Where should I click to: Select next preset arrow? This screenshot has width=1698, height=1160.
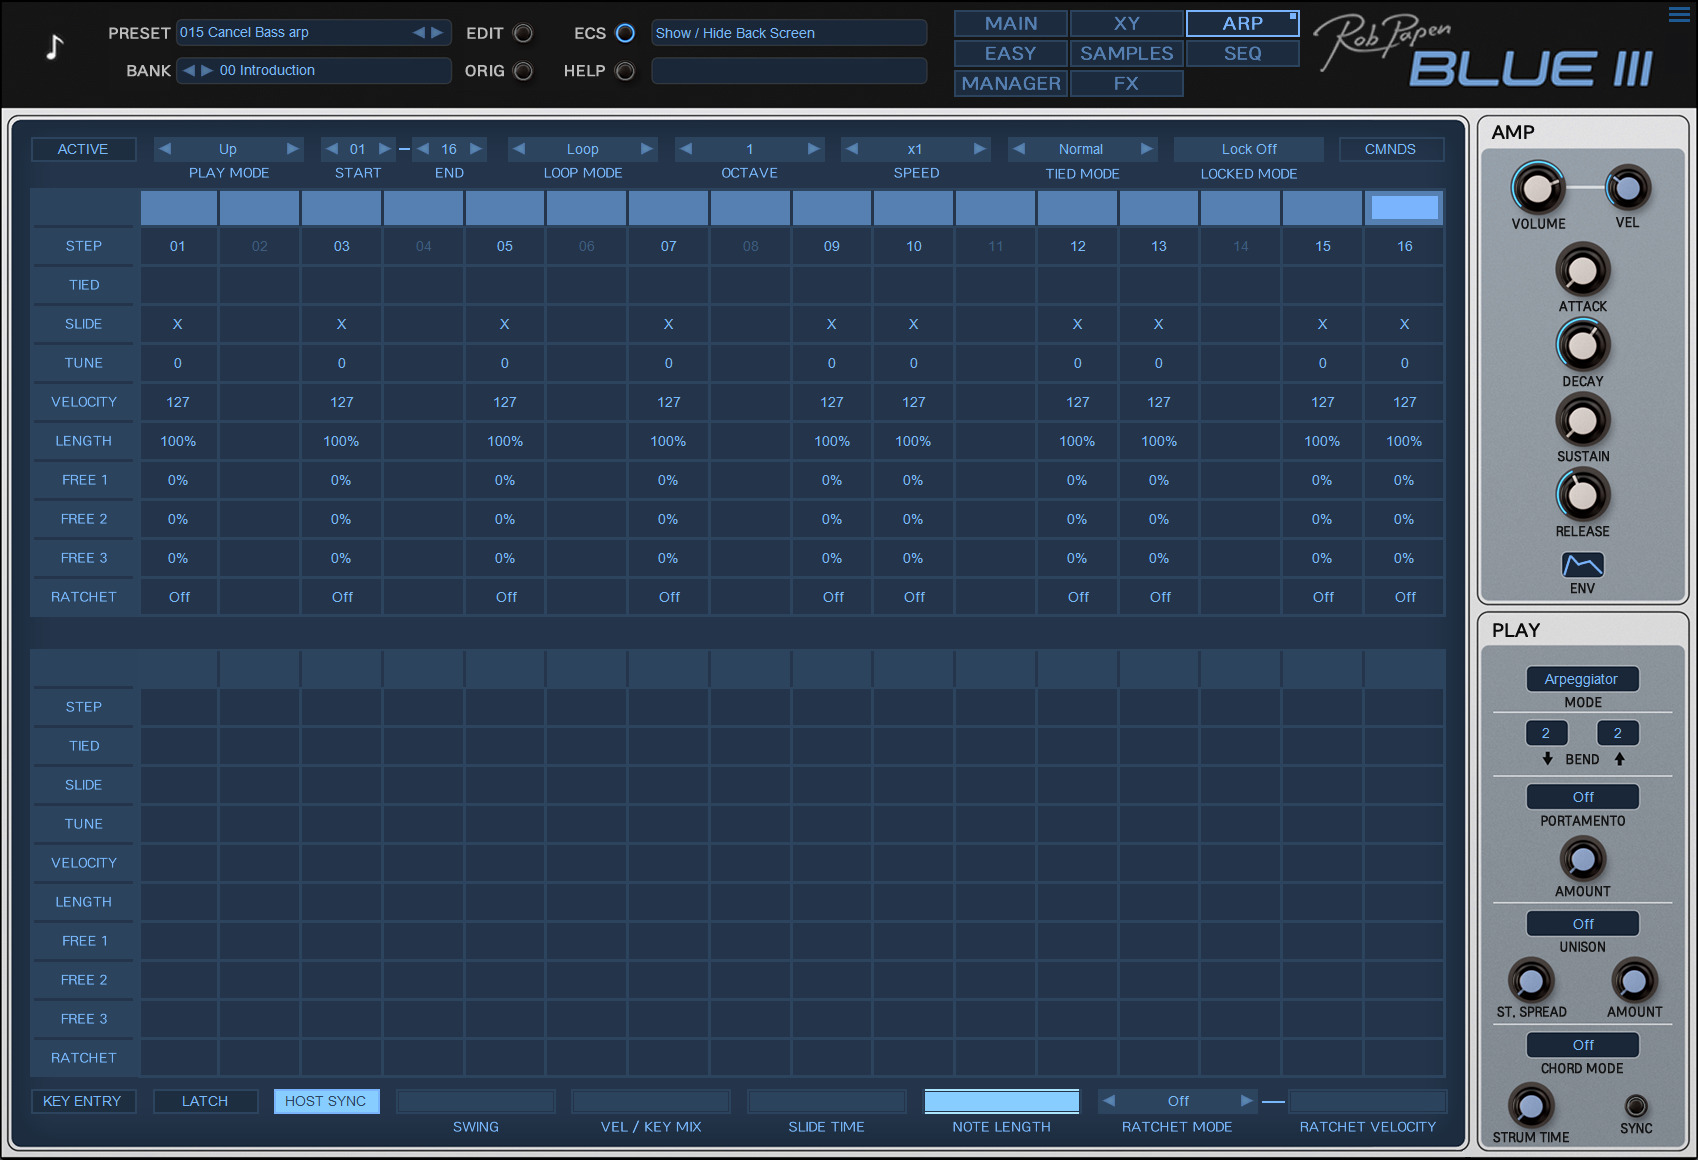click(x=437, y=32)
